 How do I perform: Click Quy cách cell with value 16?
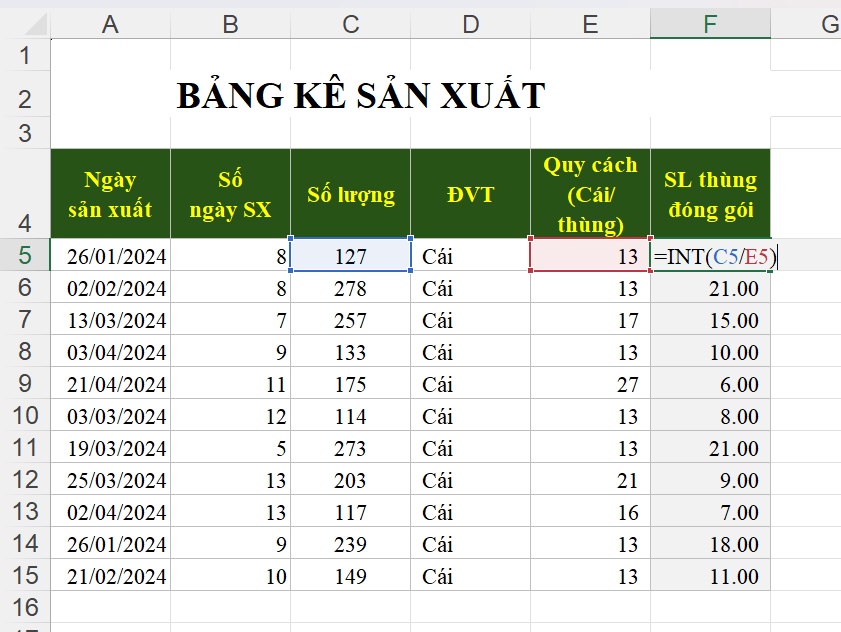(591, 511)
